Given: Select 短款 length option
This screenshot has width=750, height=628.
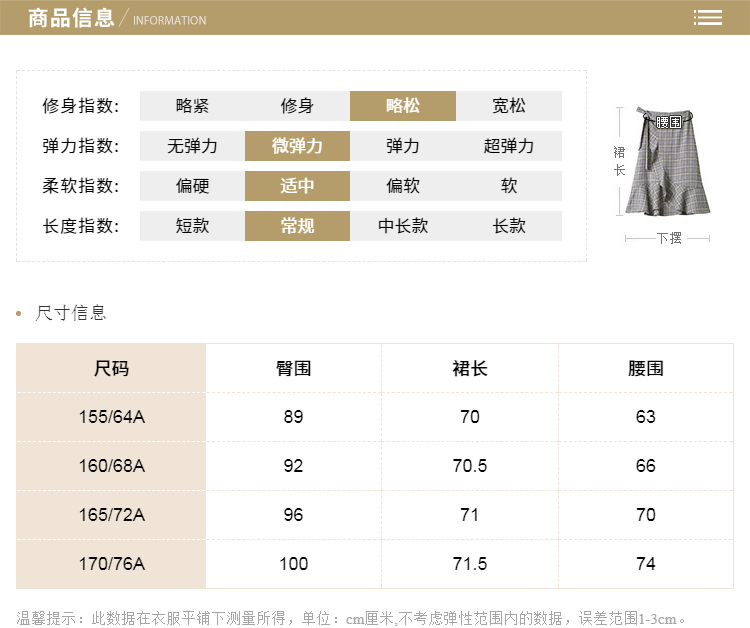Looking at the screenshot, I should 192,226.
